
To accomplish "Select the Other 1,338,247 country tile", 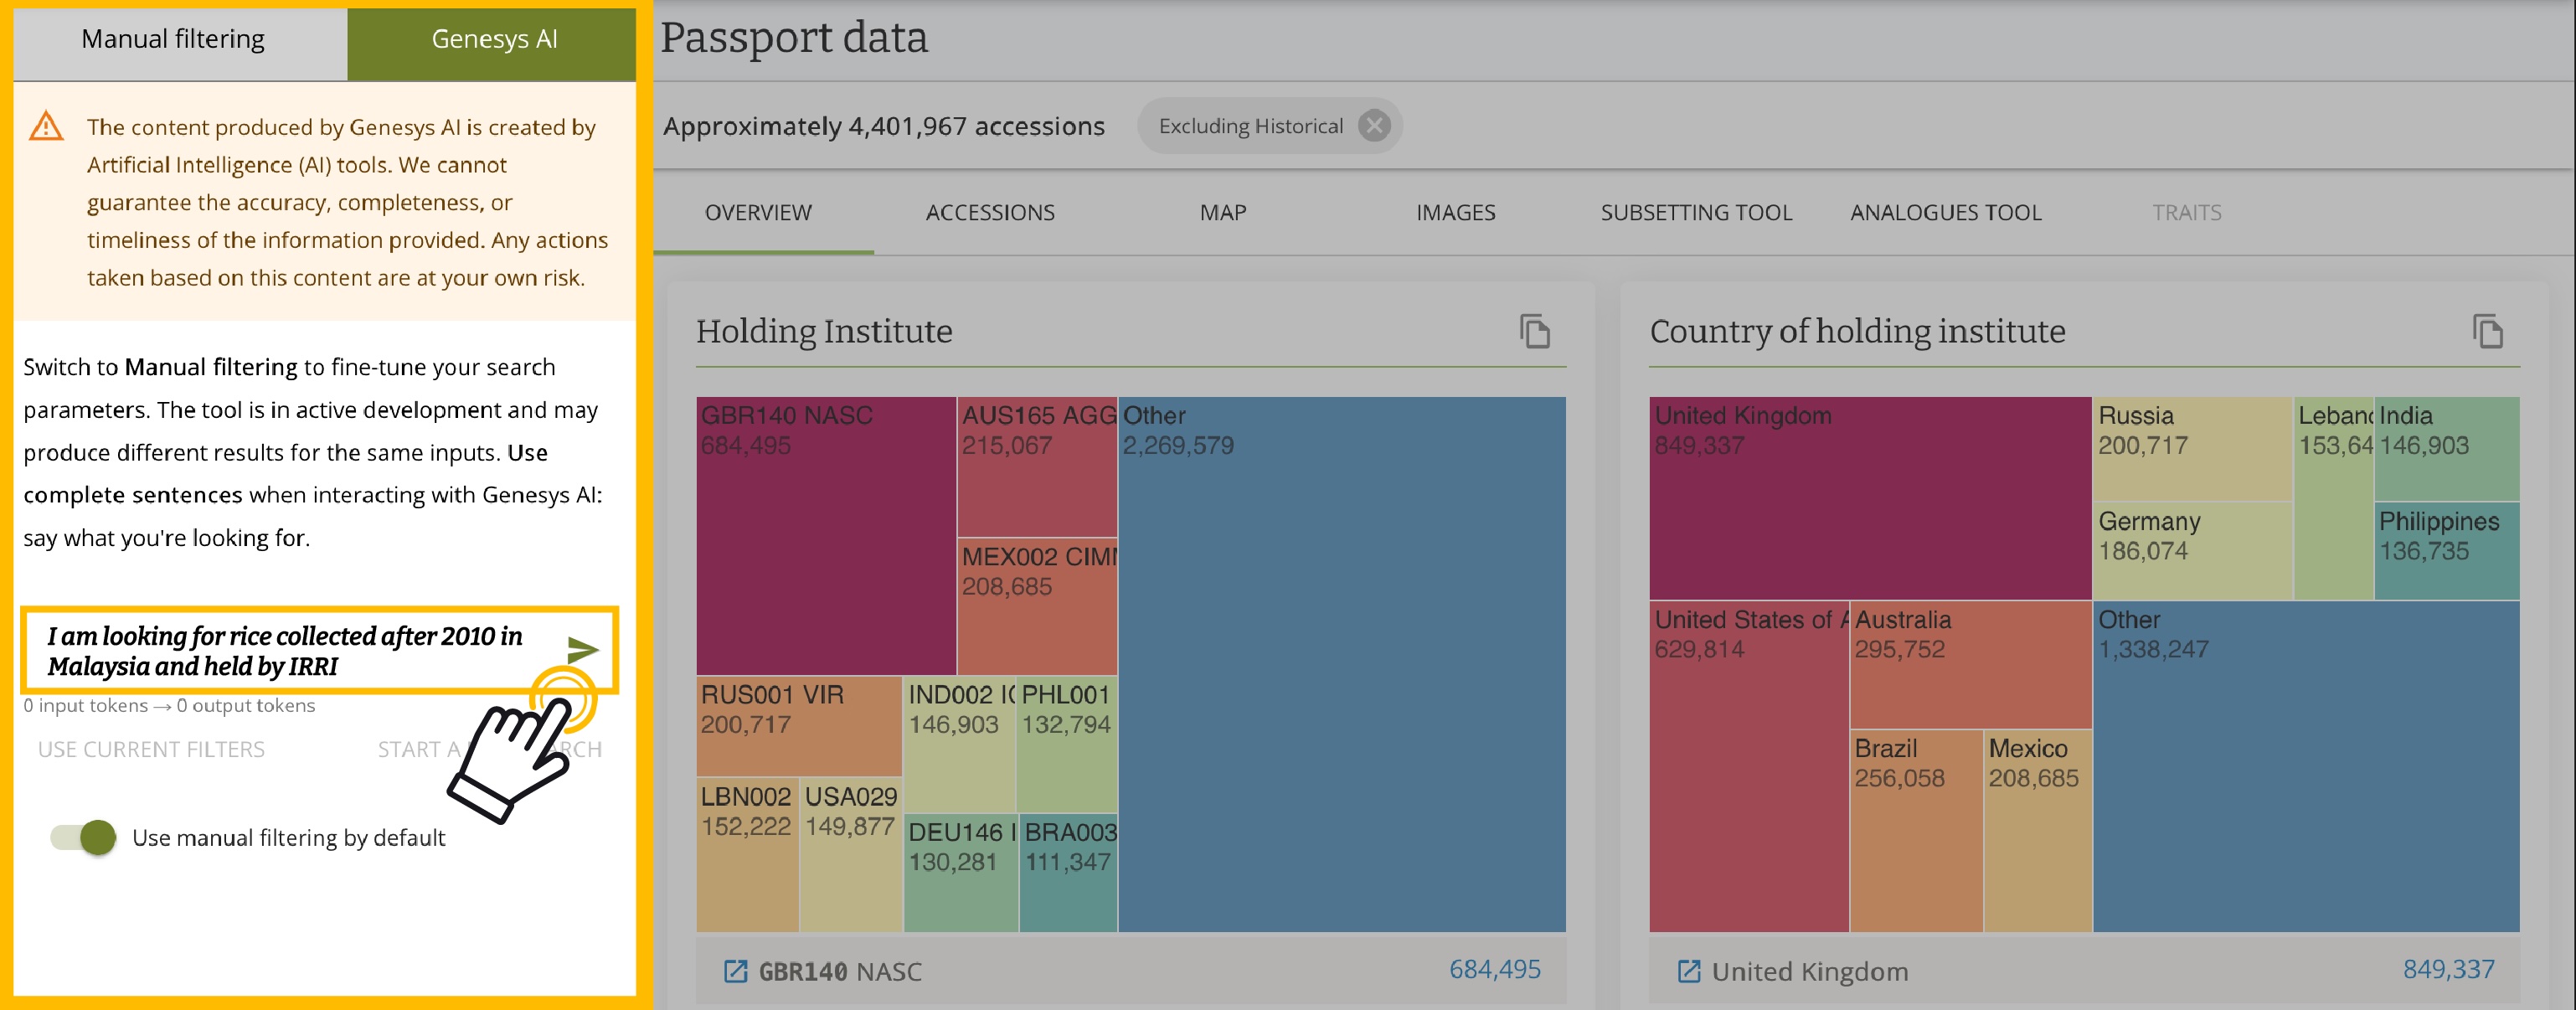I will [x=2306, y=767].
